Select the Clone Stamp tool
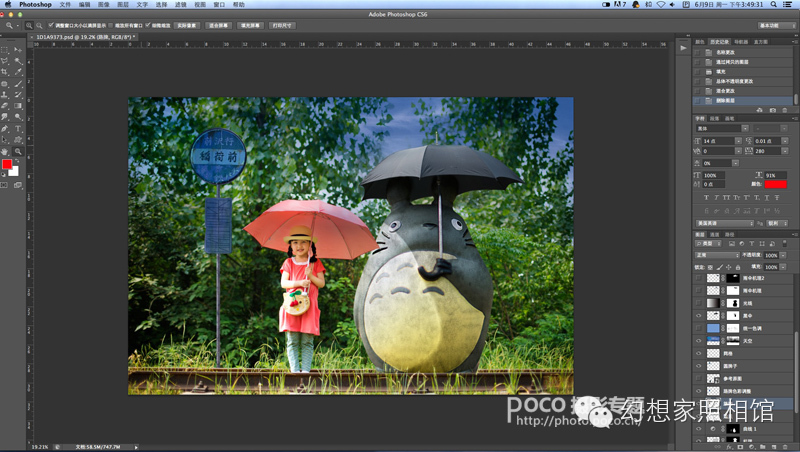800x452 pixels. [x=5, y=95]
